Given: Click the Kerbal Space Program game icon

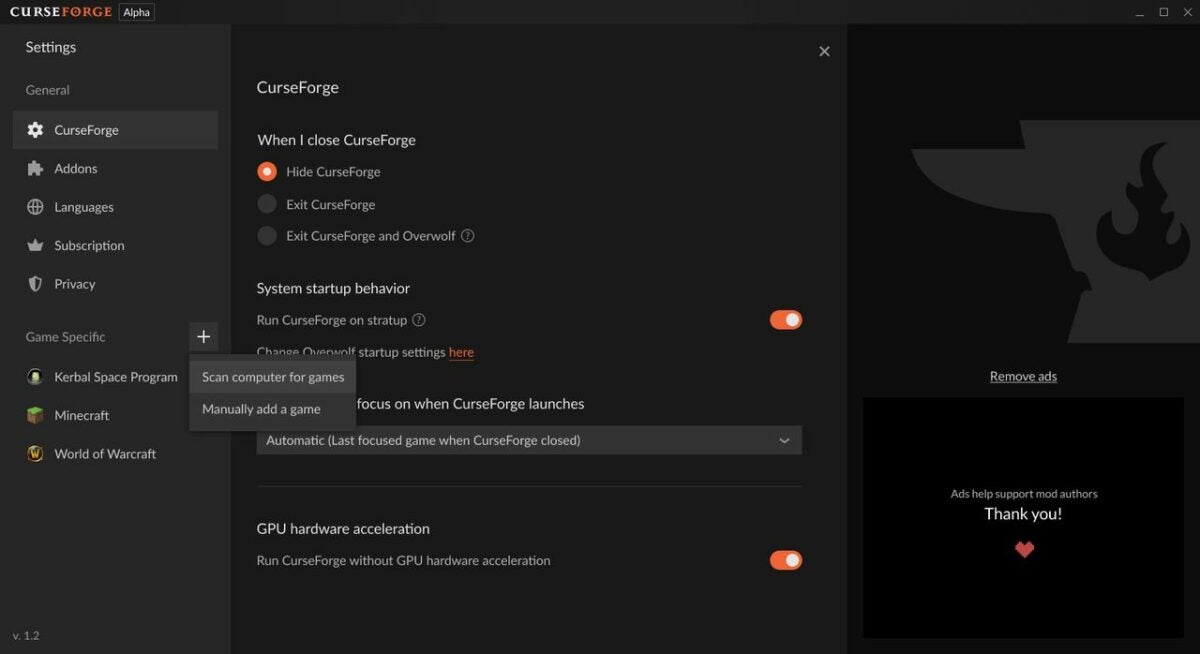Looking at the screenshot, I should (35, 377).
